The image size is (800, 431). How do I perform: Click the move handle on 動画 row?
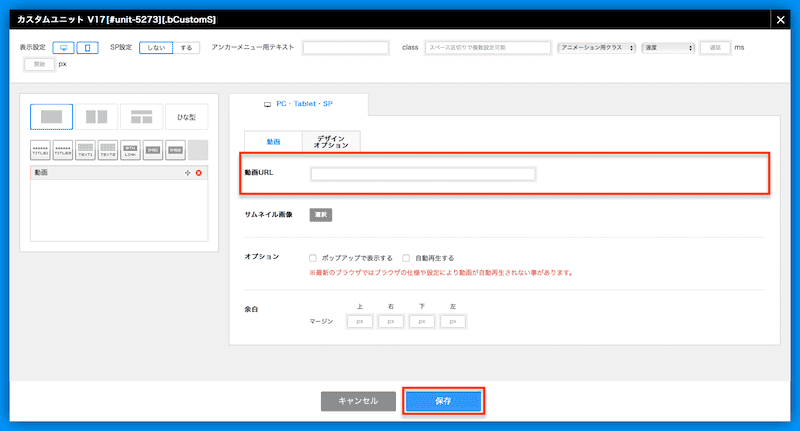pyautogui.click(x=187, y=173)
